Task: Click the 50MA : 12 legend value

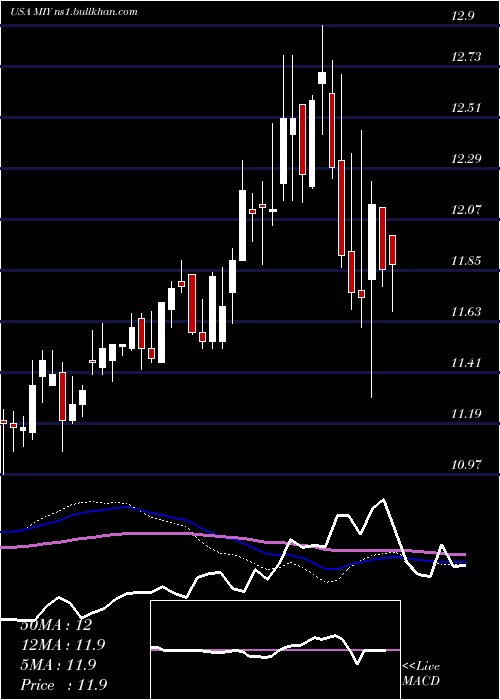Action: tap(56, 625)
